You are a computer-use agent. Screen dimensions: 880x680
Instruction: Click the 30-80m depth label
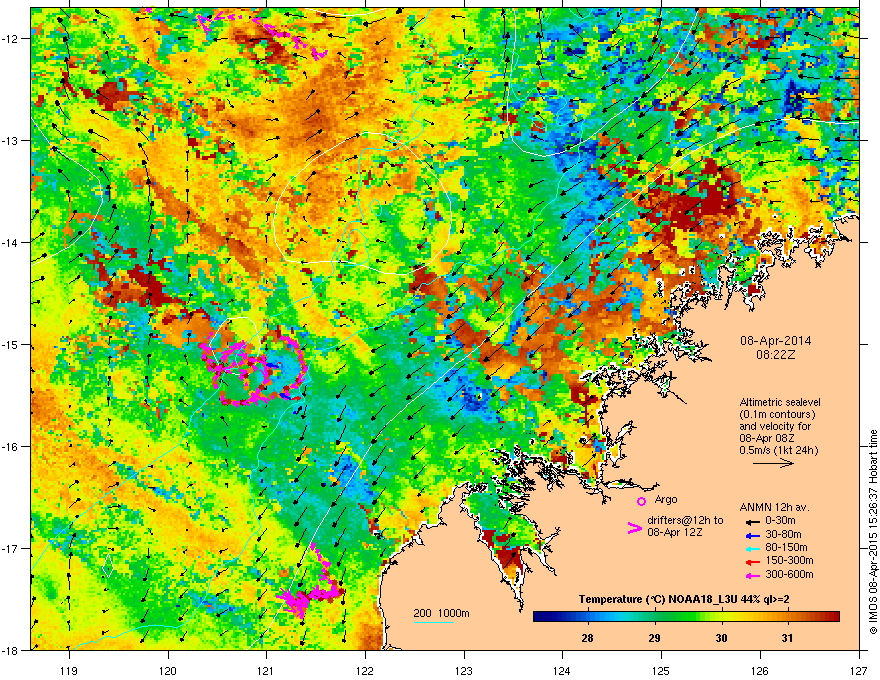click(x=783, y=535)
